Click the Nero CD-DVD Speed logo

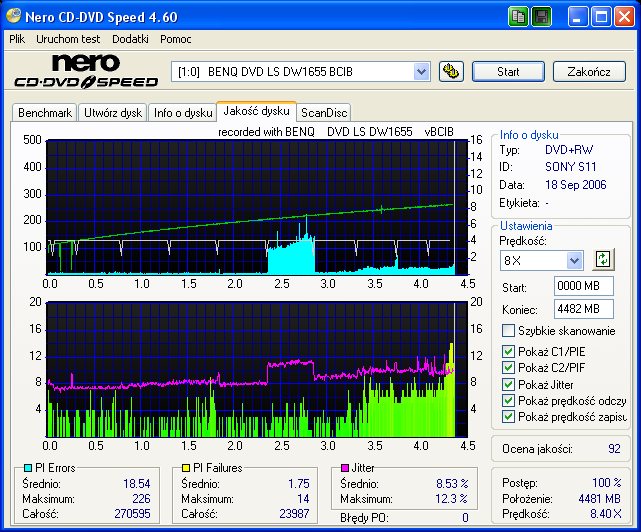coord(86,71)
